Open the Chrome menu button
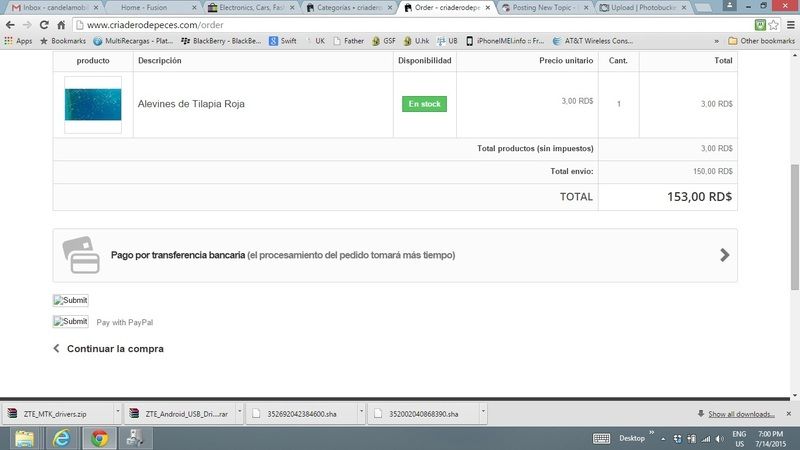 tap(791, 24)
